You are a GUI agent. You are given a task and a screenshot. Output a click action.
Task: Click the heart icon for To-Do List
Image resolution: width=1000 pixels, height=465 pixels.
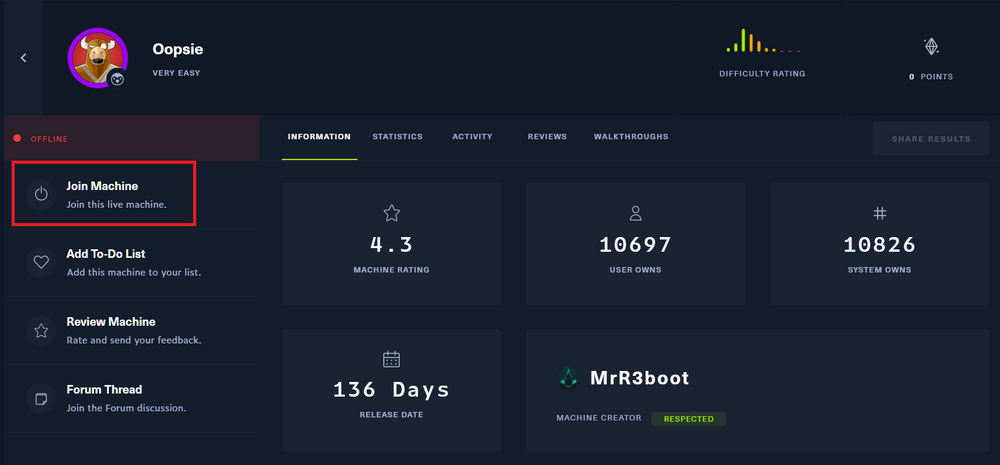tap(41, 262)
